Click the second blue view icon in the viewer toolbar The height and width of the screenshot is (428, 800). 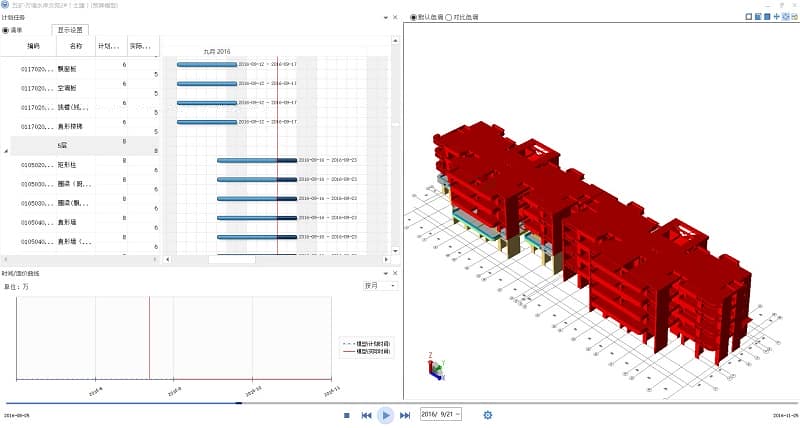pyautogui.click(x=758, y=17)
